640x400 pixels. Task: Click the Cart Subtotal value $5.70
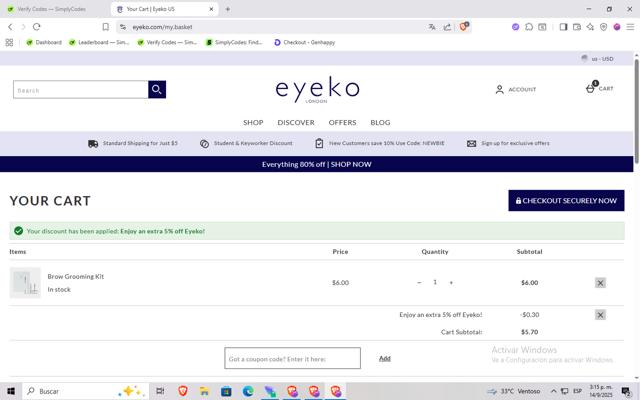(x=529, y=332)
